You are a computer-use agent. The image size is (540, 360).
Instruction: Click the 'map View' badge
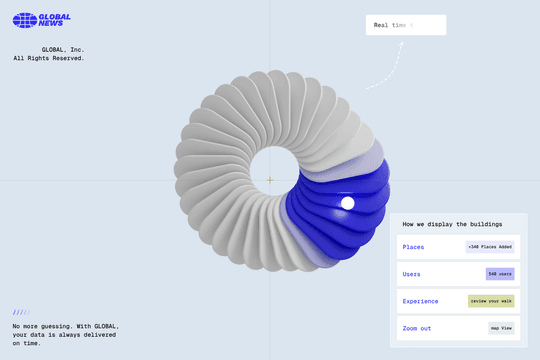point(501,328)
